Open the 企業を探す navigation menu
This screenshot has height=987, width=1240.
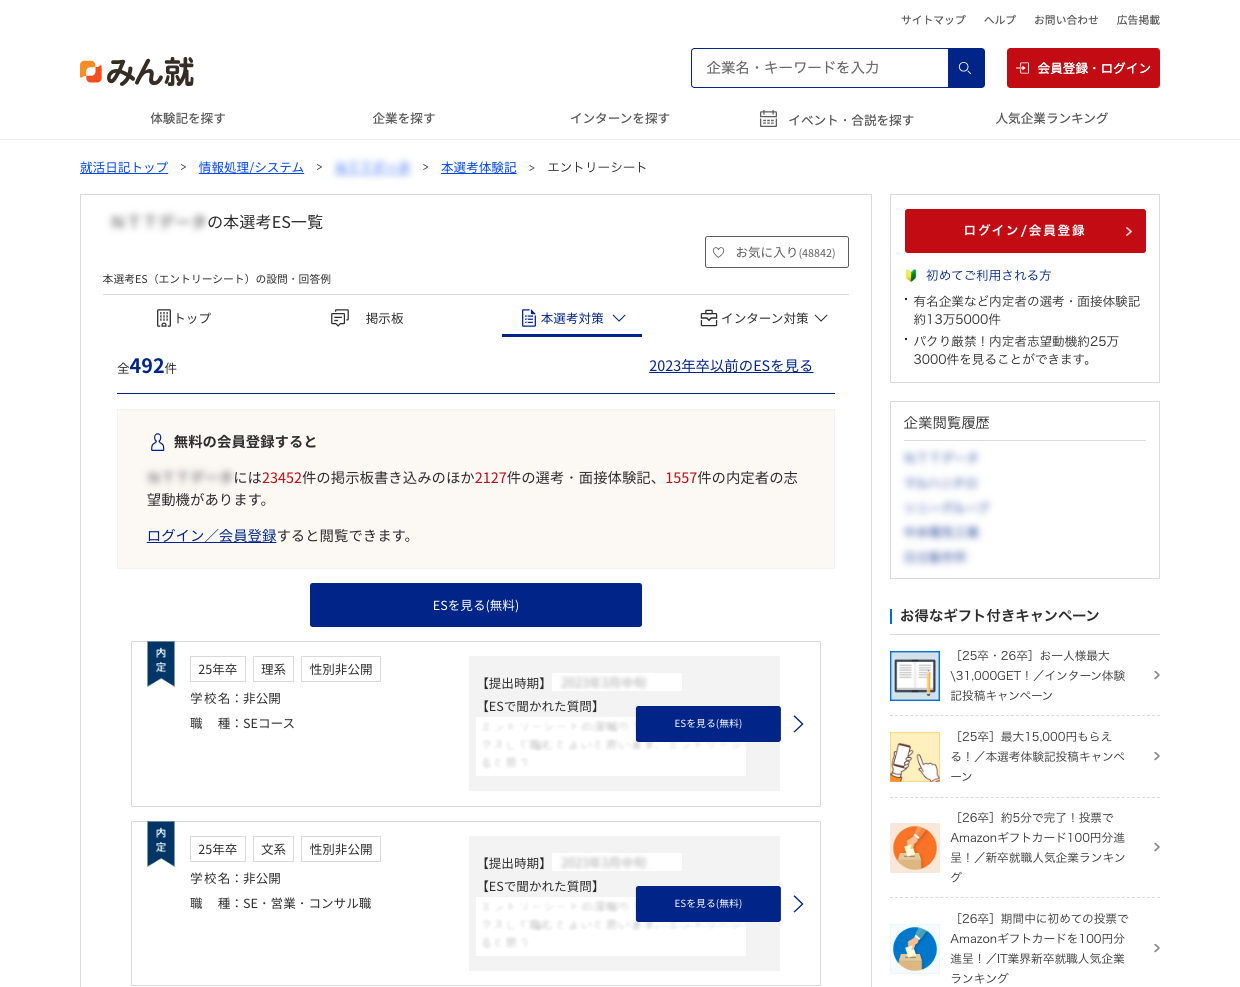point(403,118)
